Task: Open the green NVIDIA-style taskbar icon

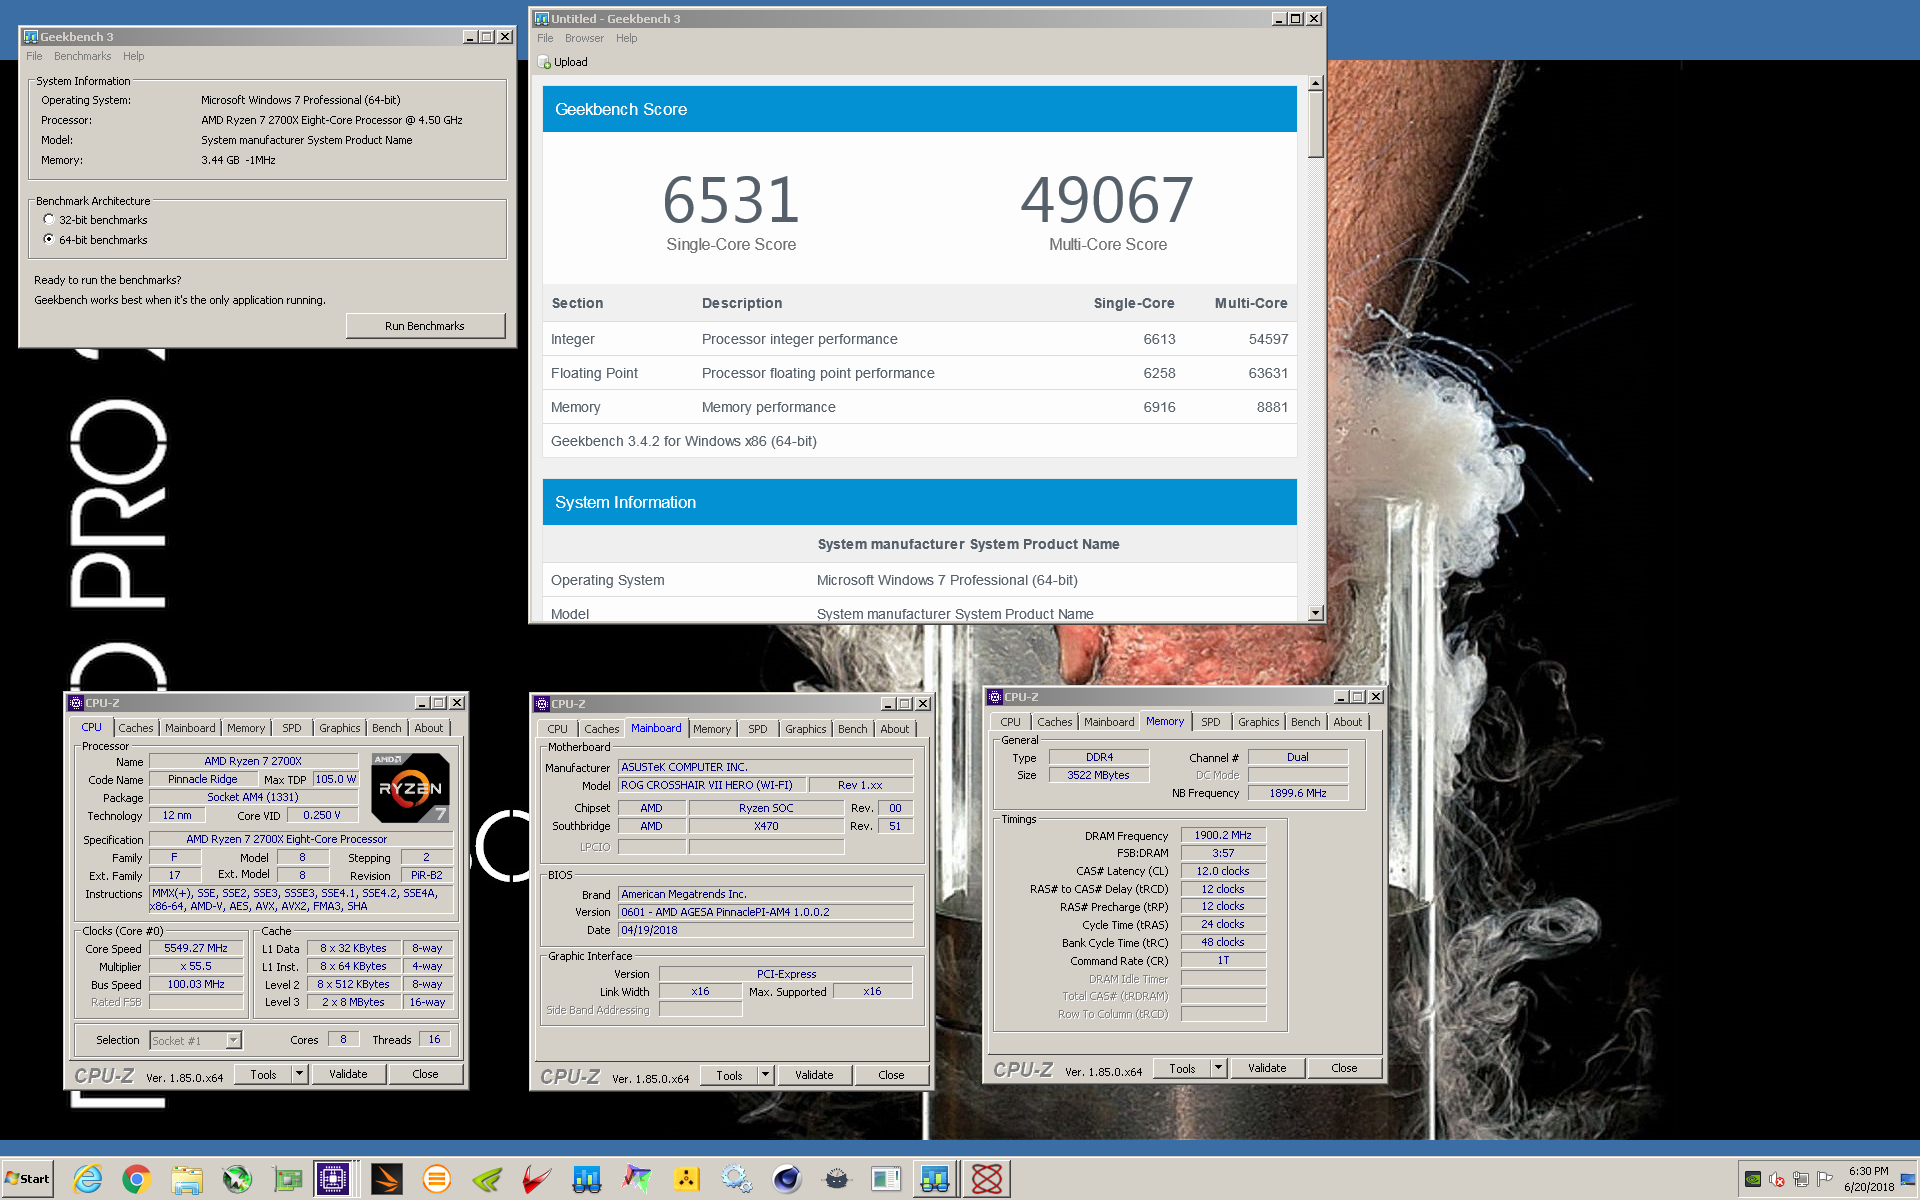Action: (x=487, y=1179)
